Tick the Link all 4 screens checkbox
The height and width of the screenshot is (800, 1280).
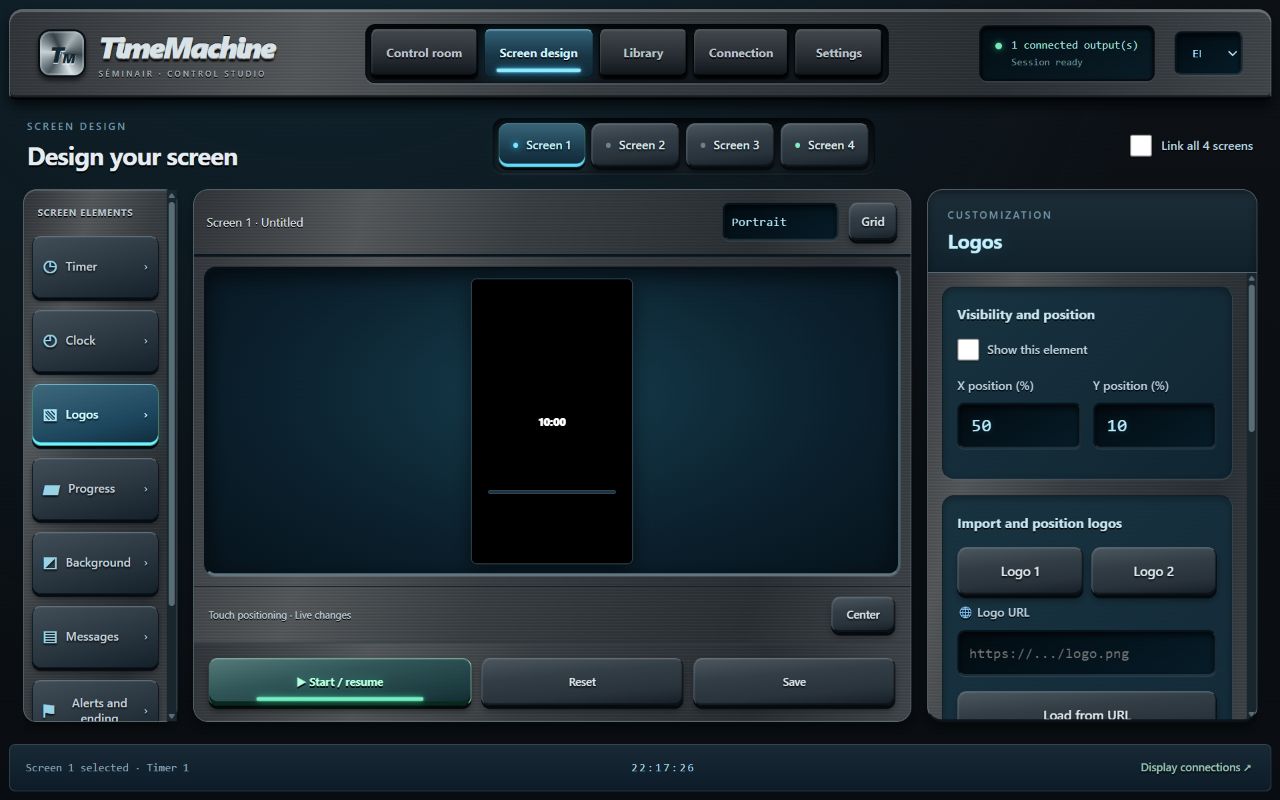(x=1141, y=146)
